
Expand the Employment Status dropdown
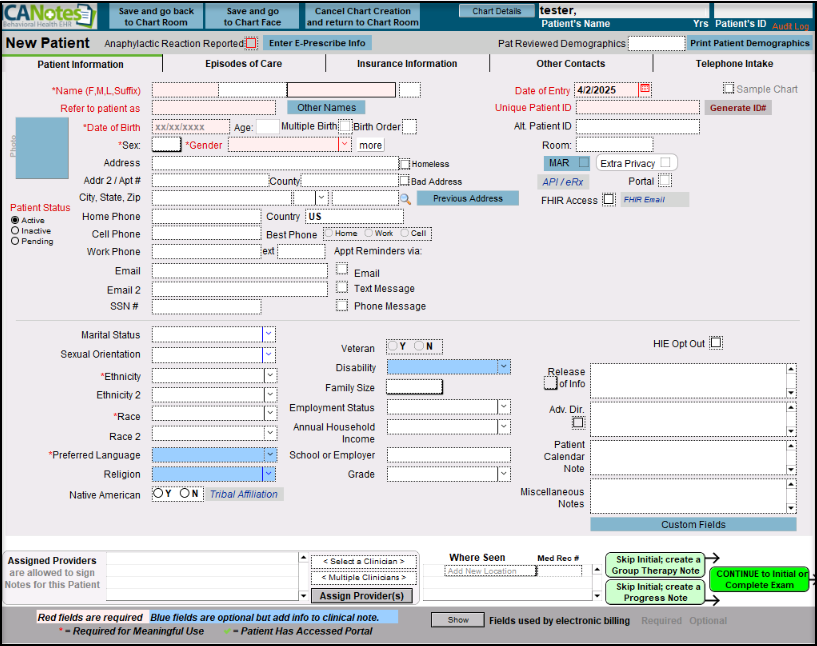pyautogui.click(x=504, y=407)
